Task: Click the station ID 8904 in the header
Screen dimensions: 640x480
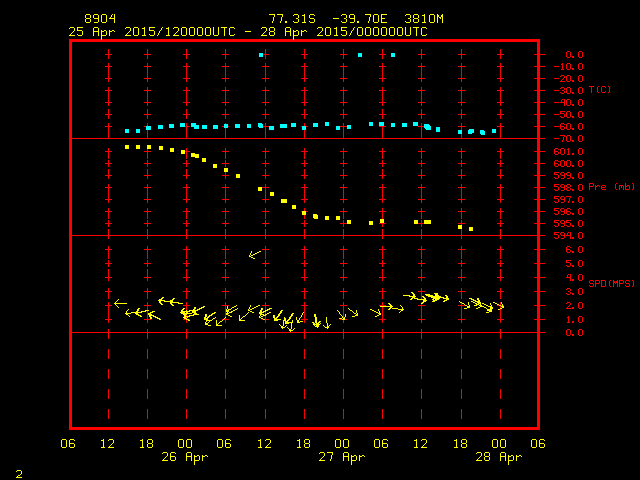Action: pyautogui.click(x=100, y=19)
